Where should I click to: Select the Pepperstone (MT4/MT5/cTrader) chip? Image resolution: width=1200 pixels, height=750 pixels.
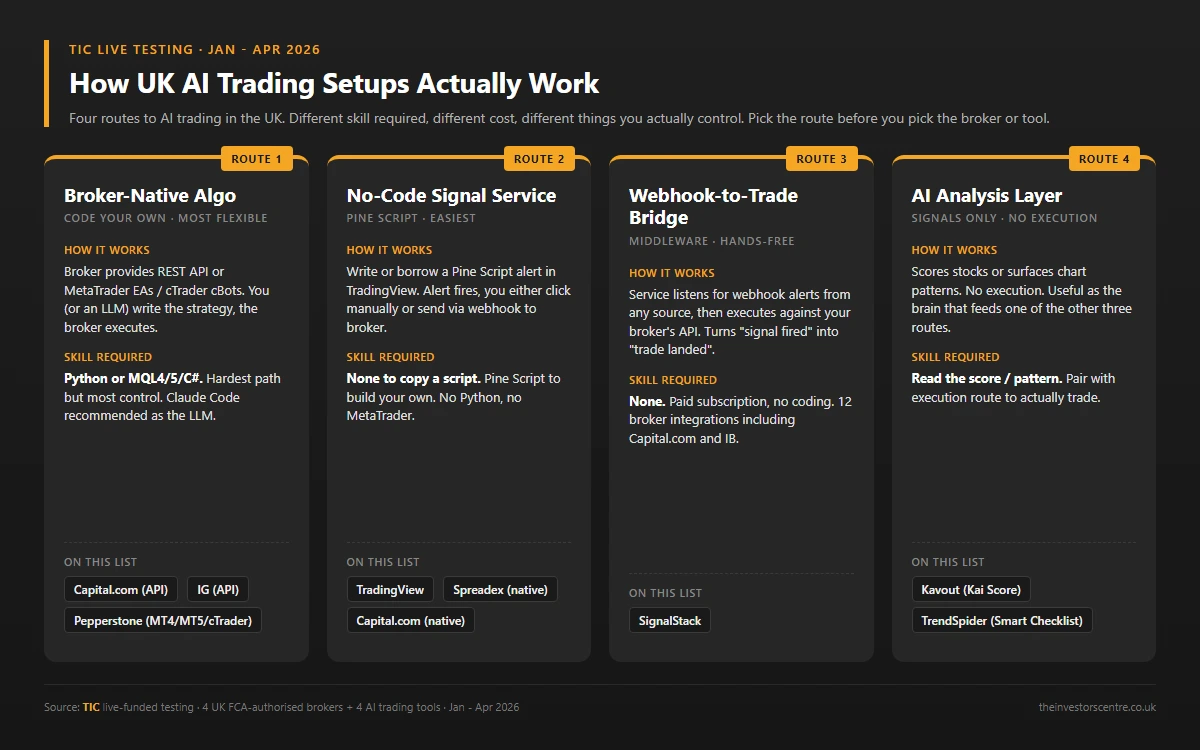pyautogui.click(x=163, y=621)
